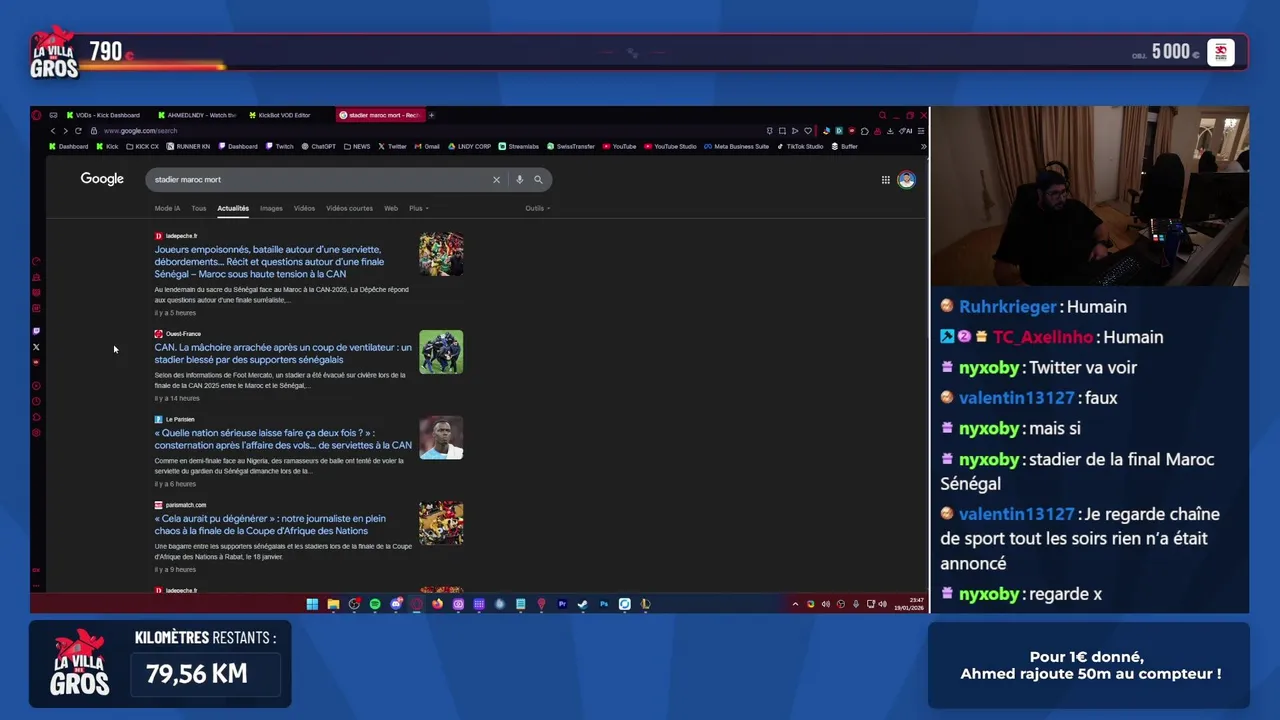Viewport: 1280px width, 720px height.
Task: Open the Gmail bookmark
Action: (x=427, y=146)
